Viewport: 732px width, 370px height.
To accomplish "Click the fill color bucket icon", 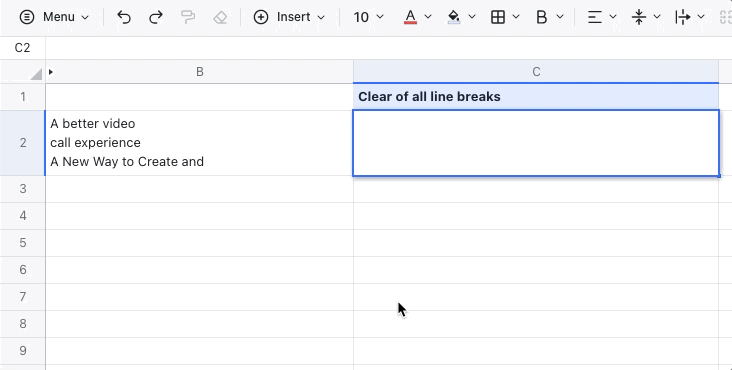I will [454, 17].
